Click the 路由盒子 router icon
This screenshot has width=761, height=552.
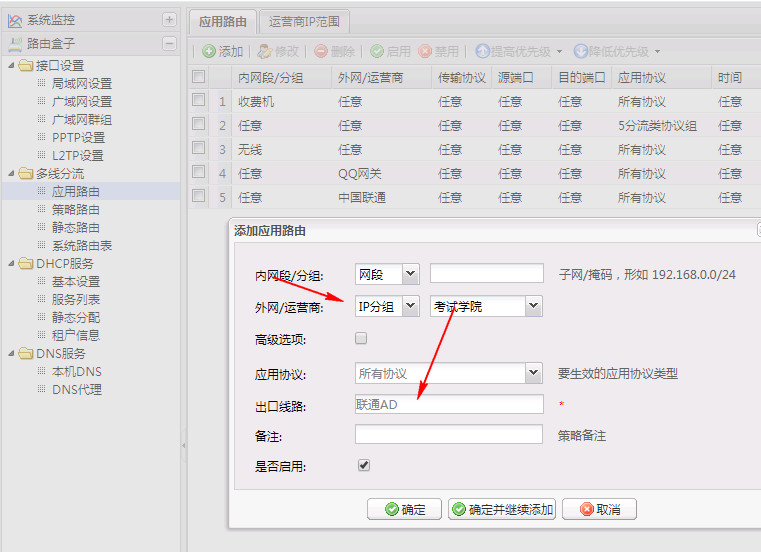(15, 44)
